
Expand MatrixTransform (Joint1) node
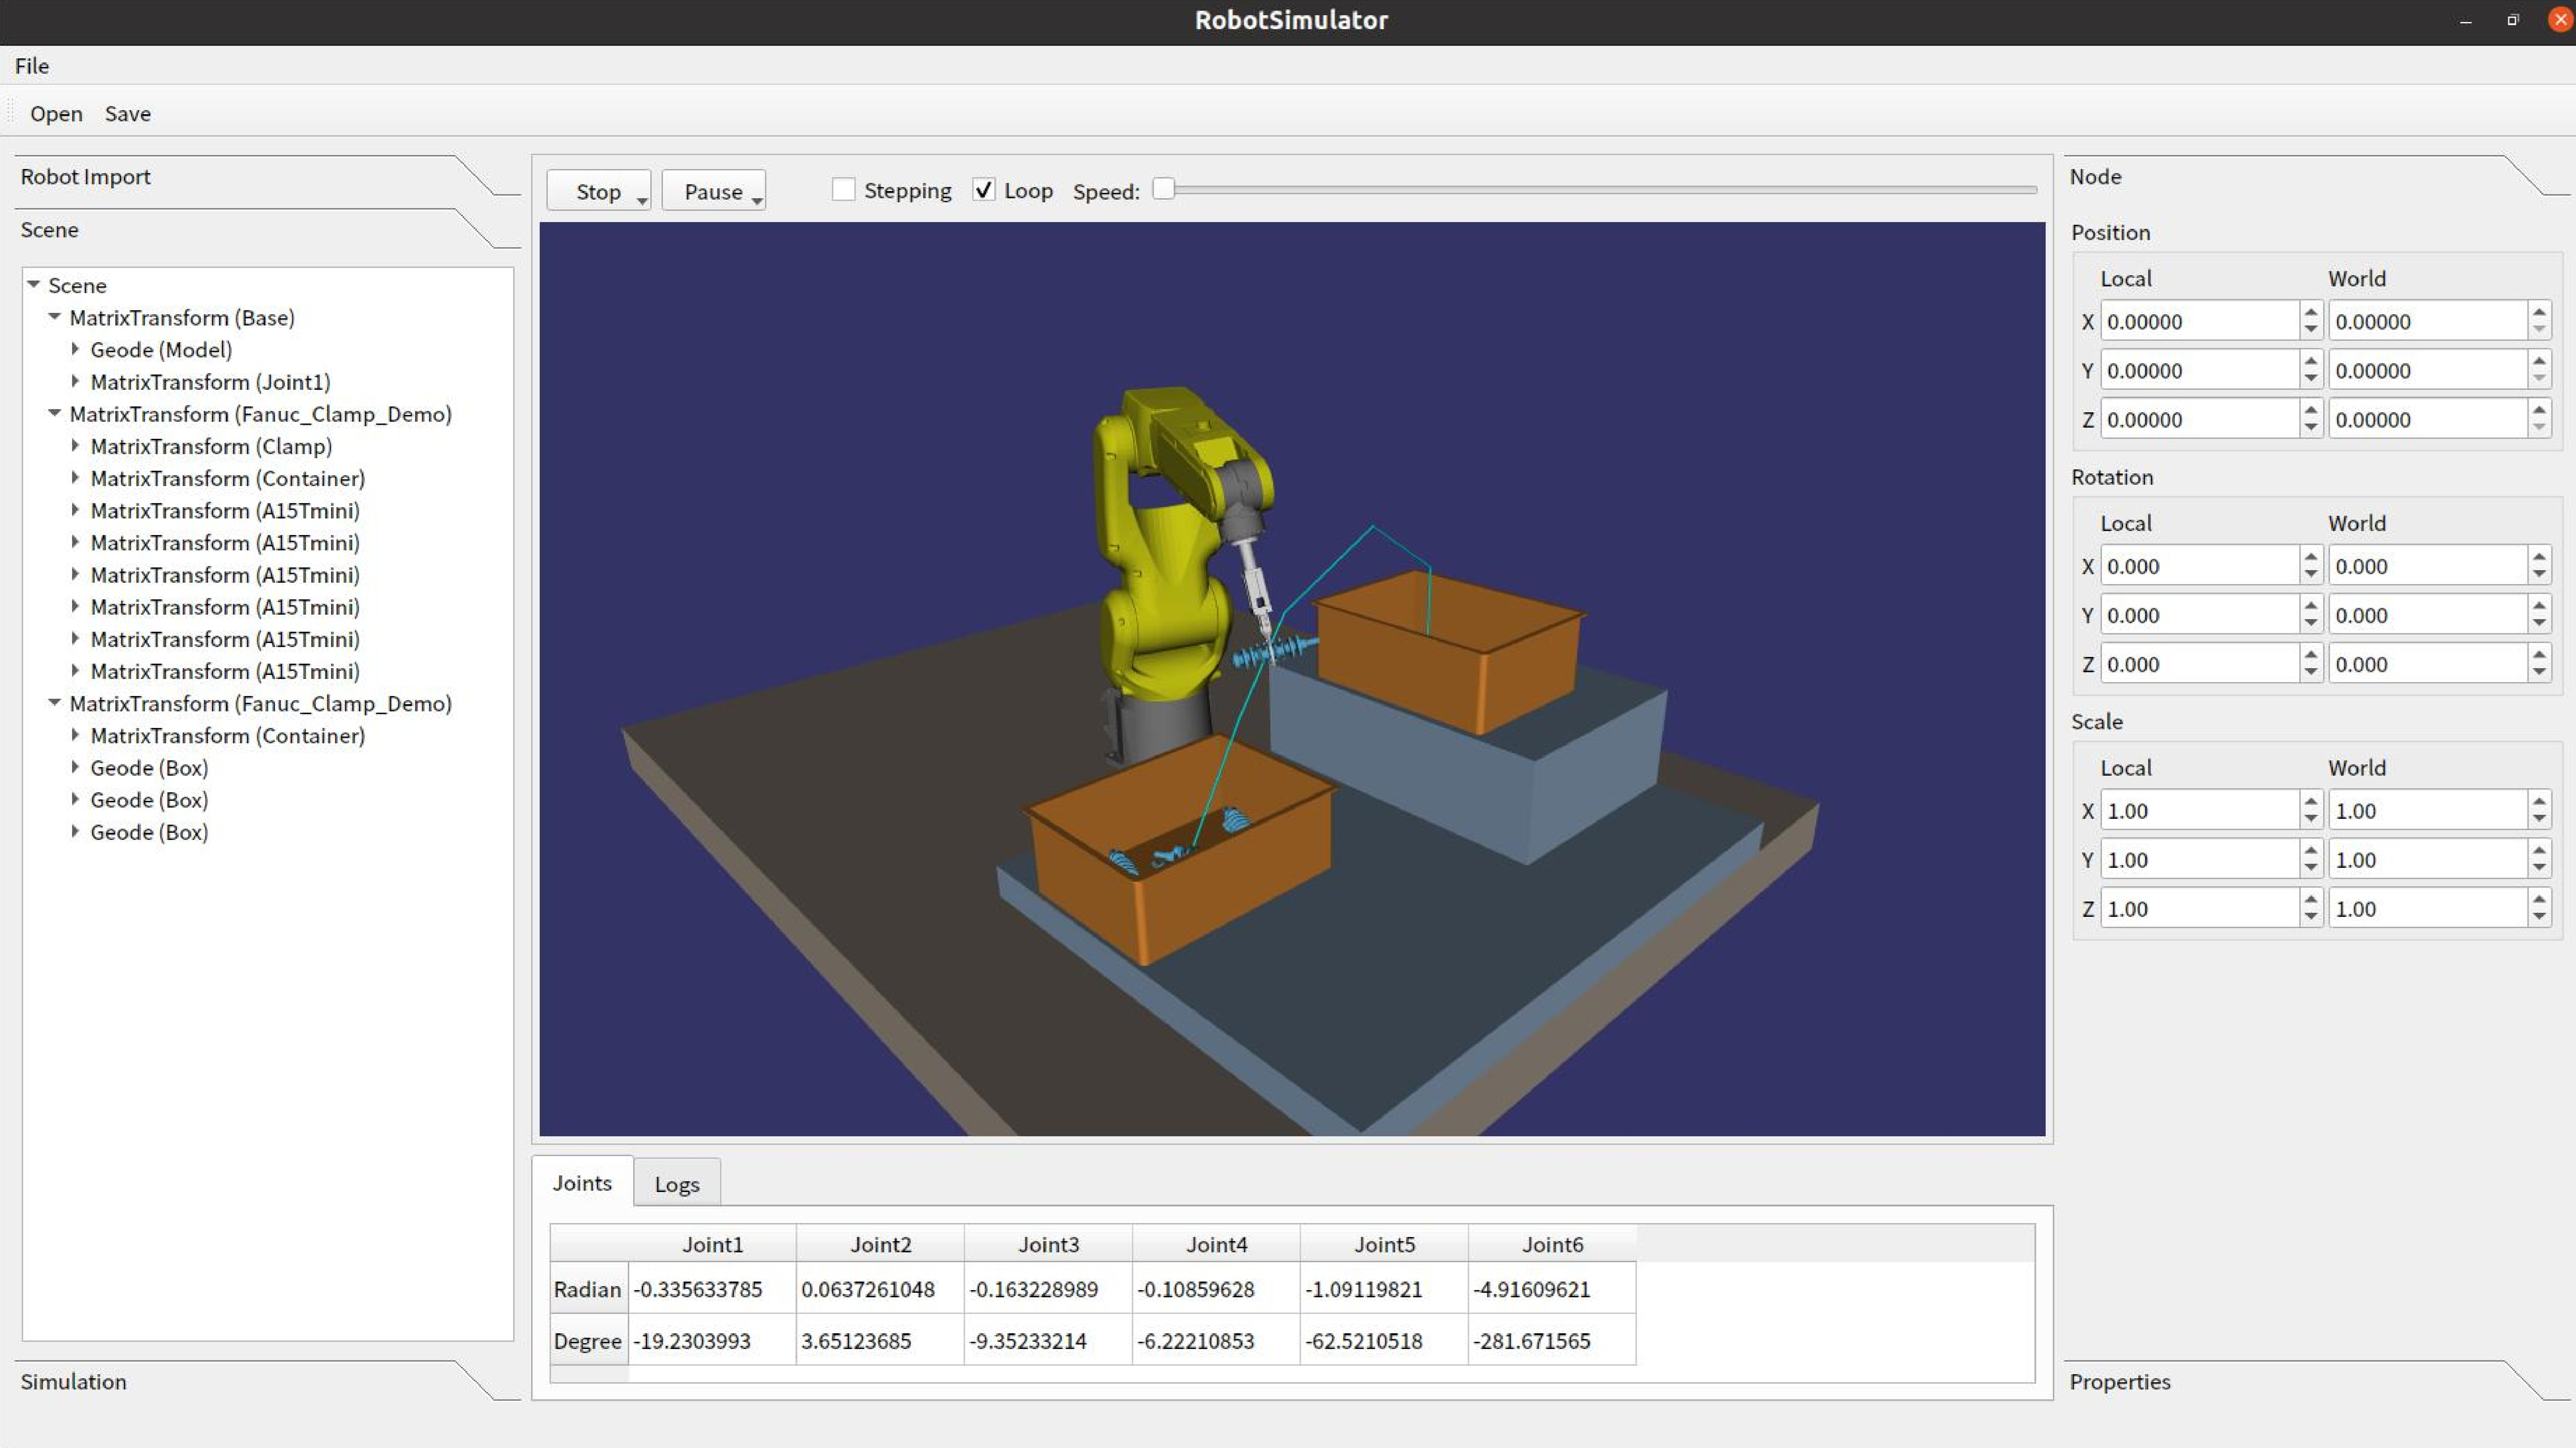coord(75,381)
